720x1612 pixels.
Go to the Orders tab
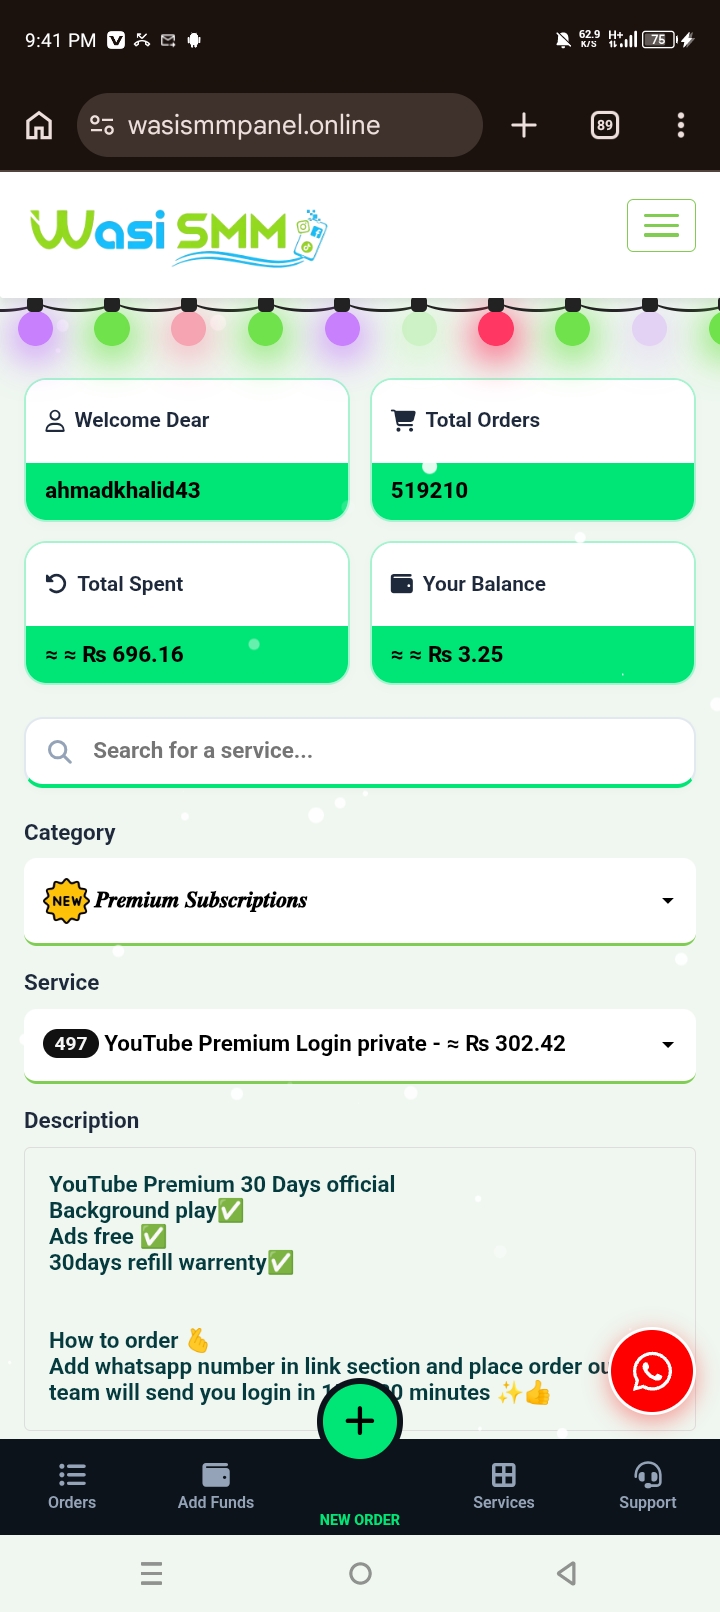(x=72, y=1487)
